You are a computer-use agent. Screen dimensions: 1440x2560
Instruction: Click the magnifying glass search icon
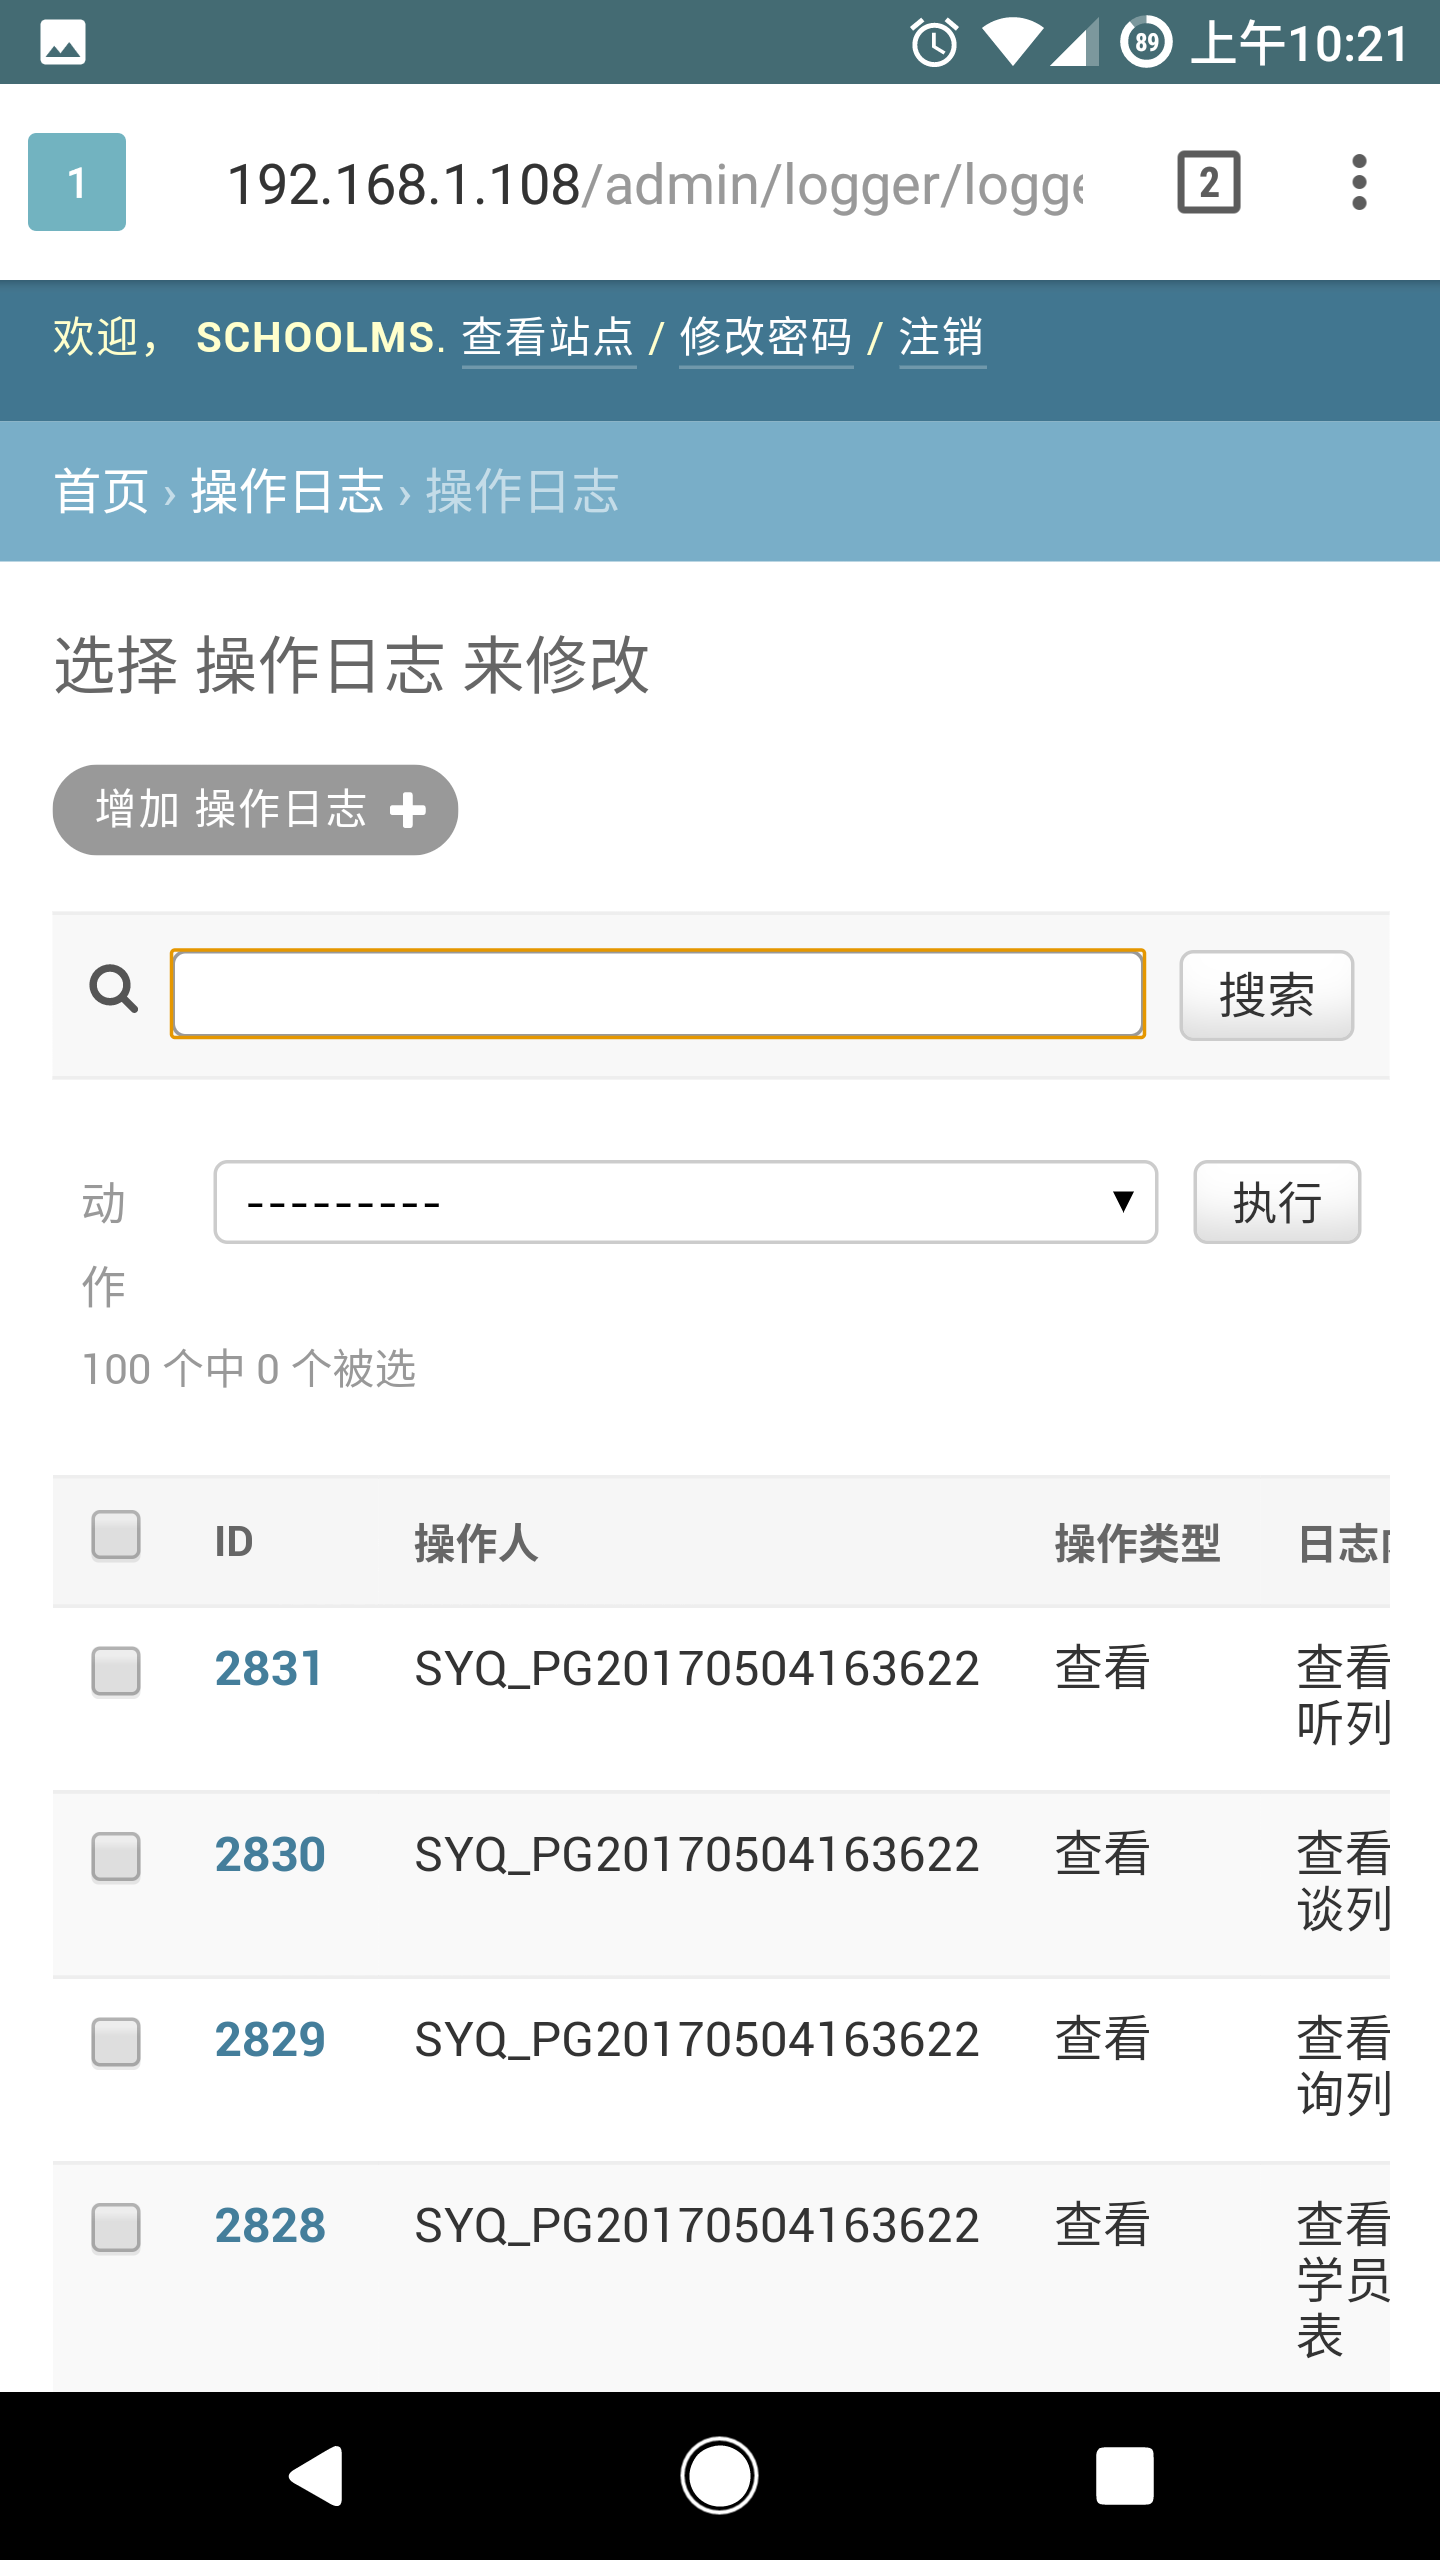[x=114, y=989]
